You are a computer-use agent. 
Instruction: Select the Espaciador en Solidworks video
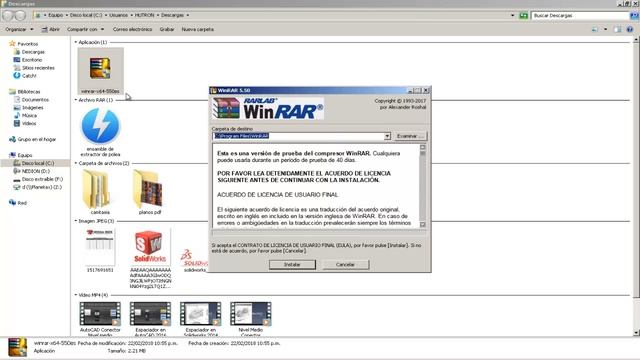200,319
